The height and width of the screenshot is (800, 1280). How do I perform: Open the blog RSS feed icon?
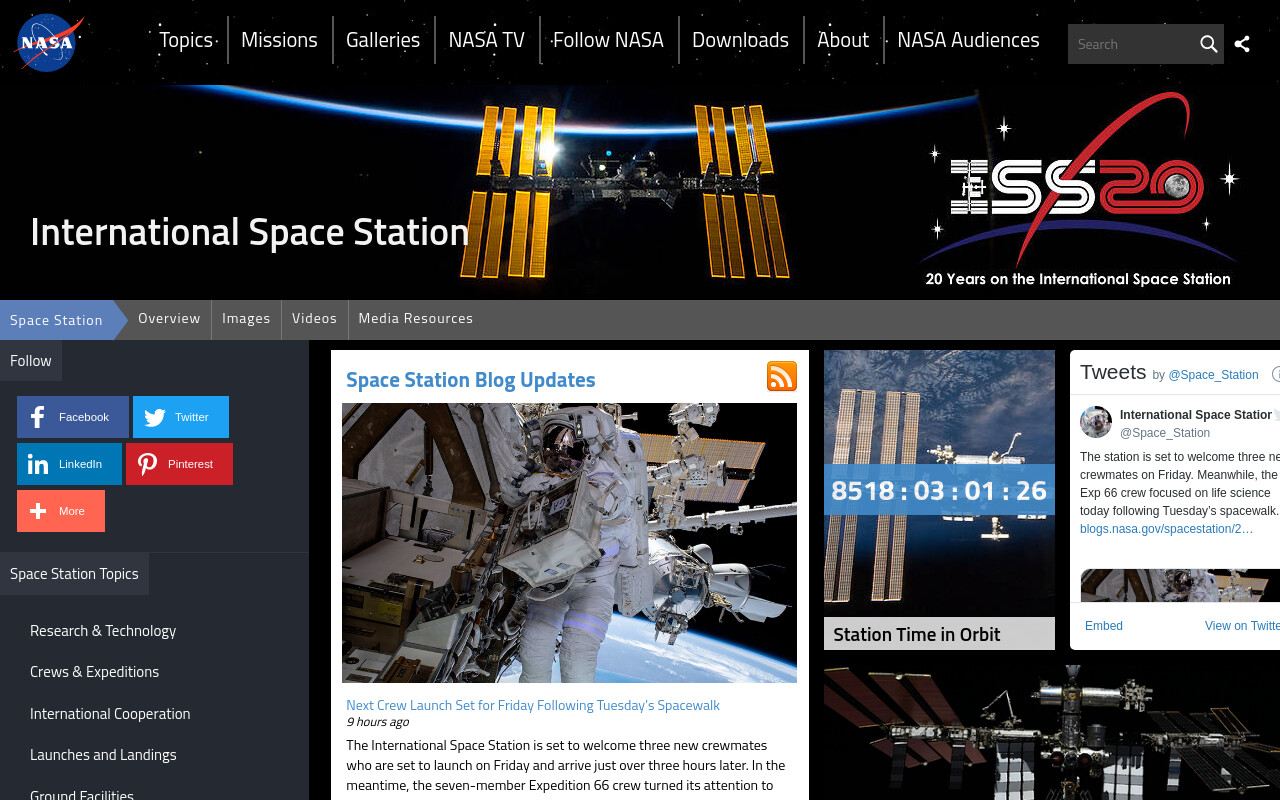pos(782,376)
